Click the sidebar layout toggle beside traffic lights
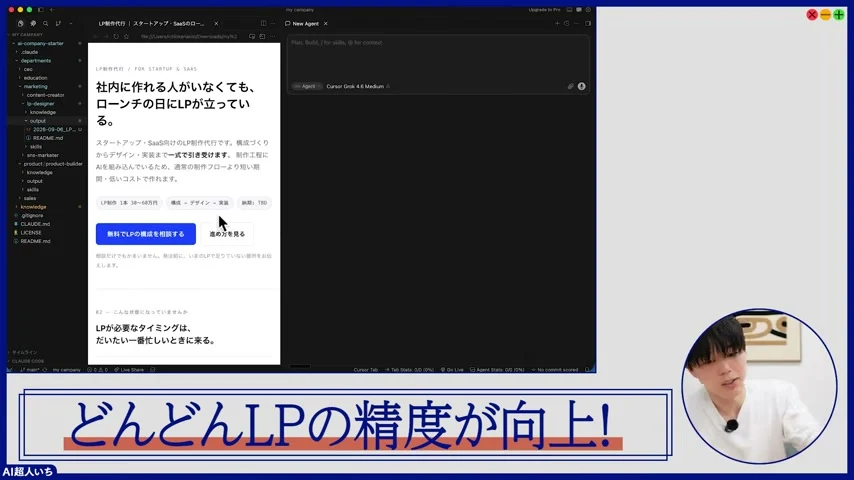854x480 pixels. 41,10
